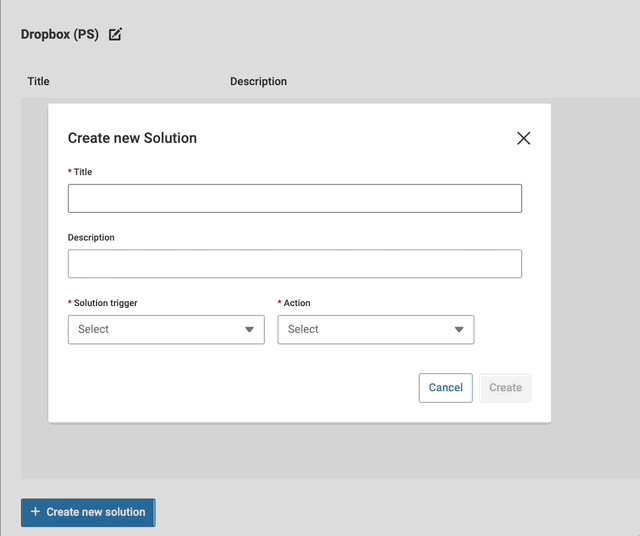Click the Title column header

[x=38, y=81]
